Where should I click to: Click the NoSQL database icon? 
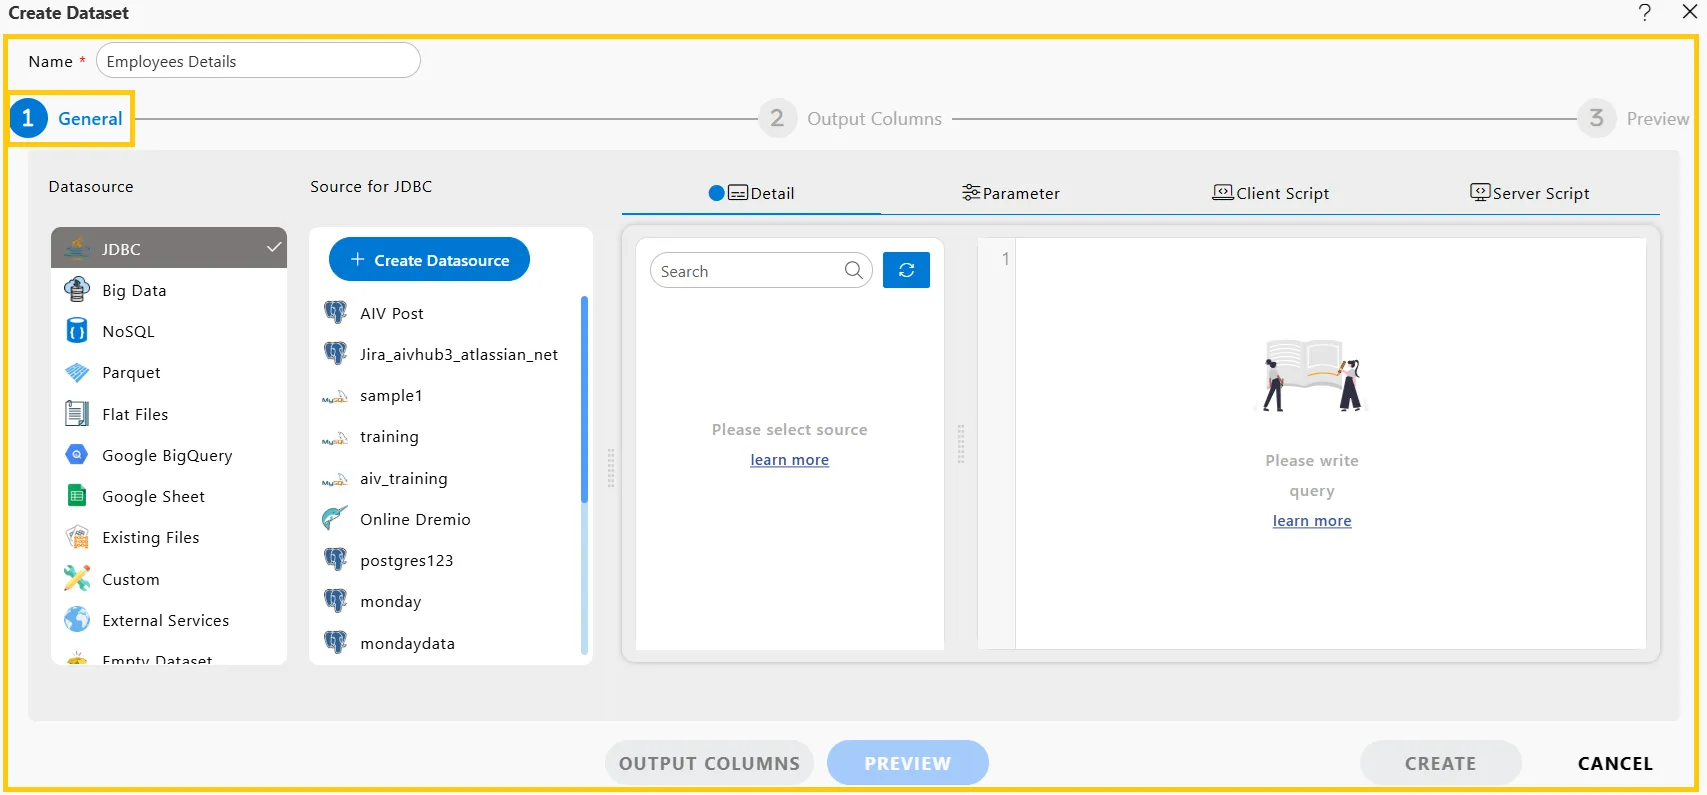tap(77, 331)
